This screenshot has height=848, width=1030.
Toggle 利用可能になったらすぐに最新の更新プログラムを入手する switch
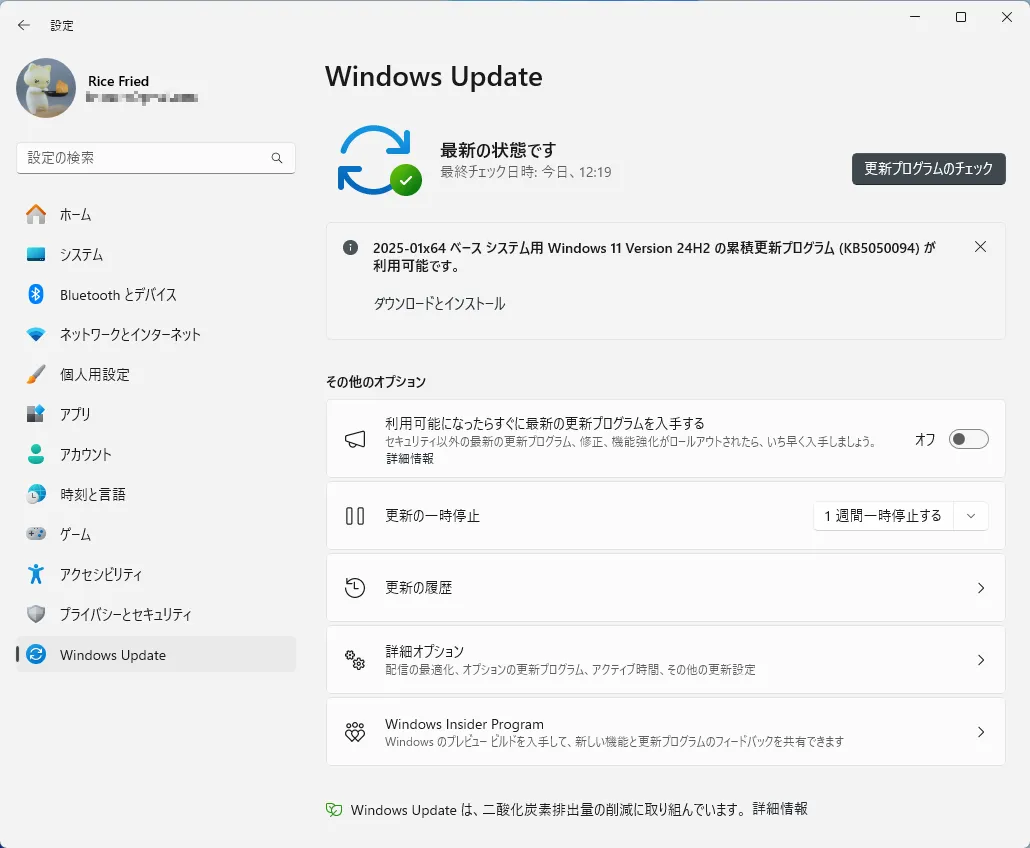[968, 439]
